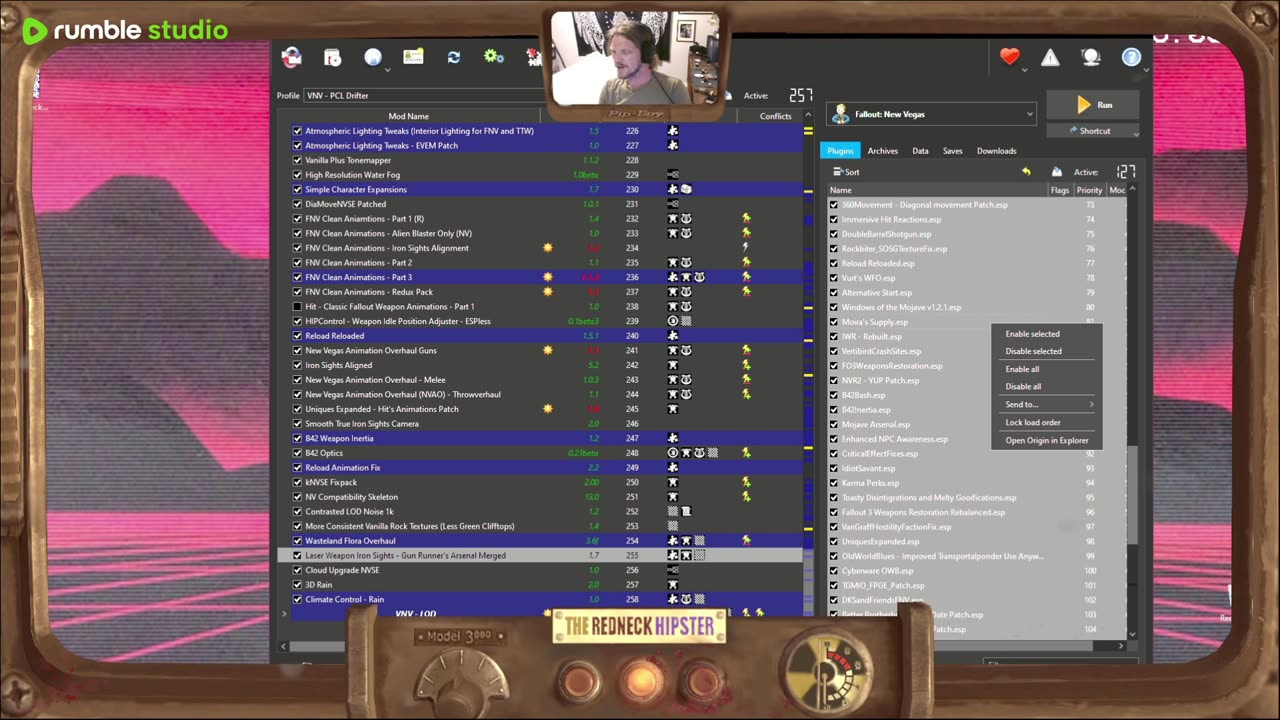The image size is (1280, 720).
Task: Open the warning triangle notifications icon
Action: tap(1050, 58)
